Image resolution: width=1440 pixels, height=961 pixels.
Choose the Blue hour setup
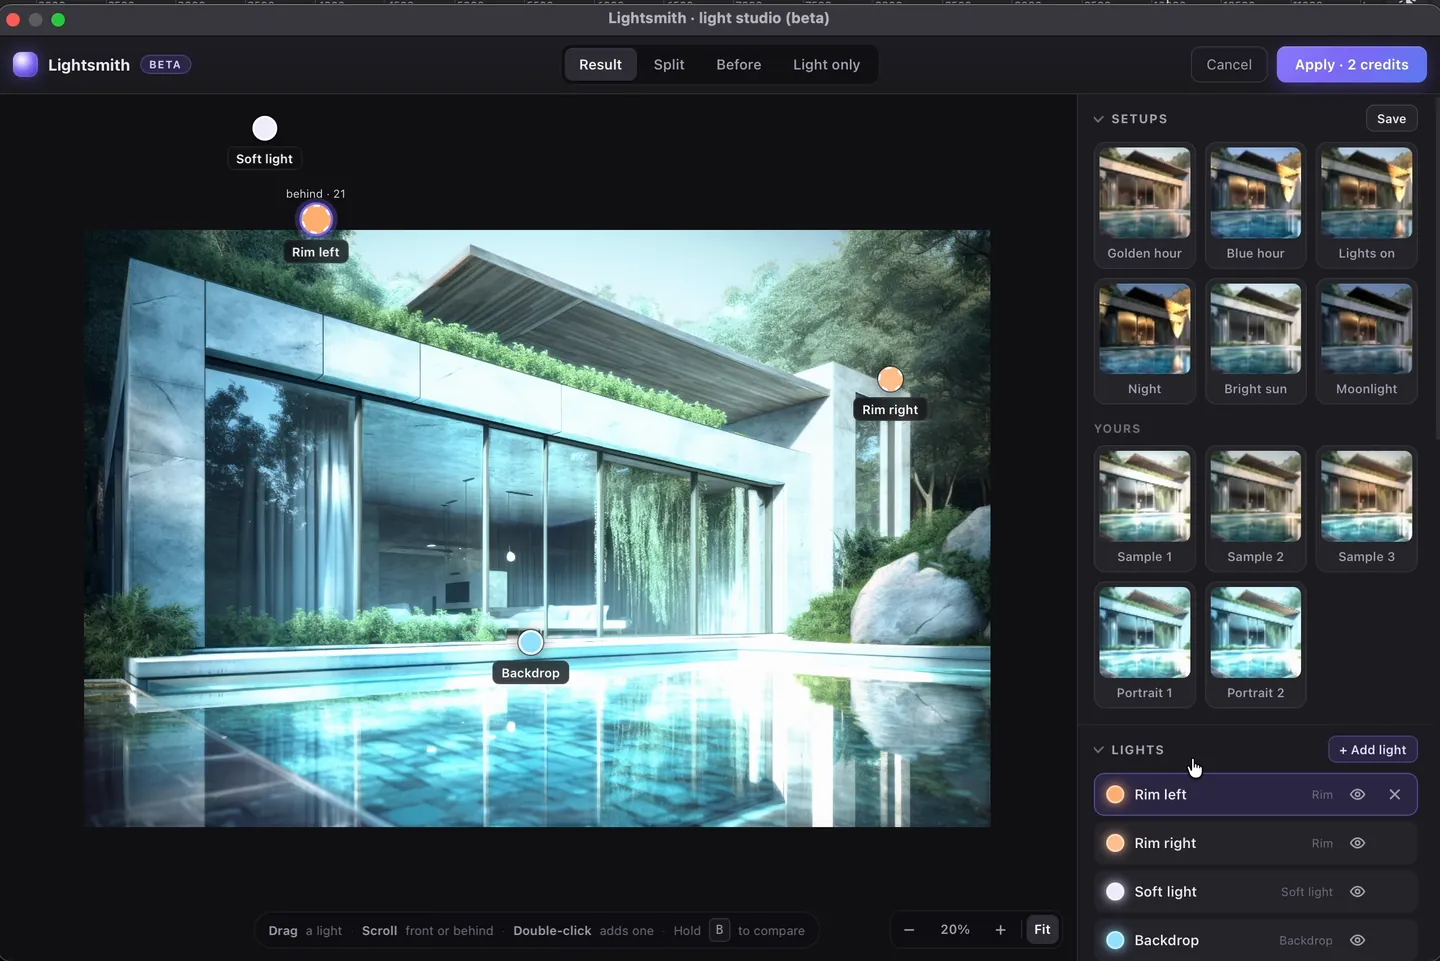point(1256,205)
